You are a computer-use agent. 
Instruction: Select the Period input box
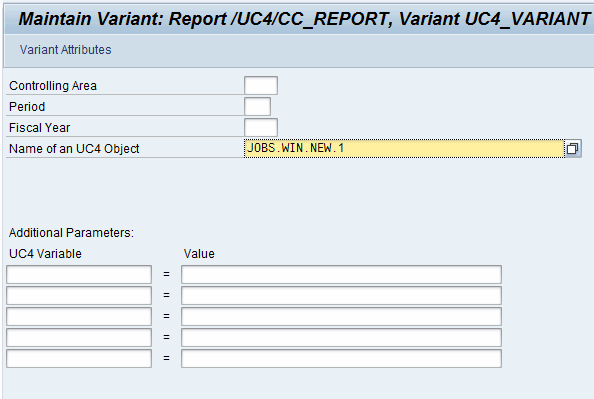coord(258,106)
